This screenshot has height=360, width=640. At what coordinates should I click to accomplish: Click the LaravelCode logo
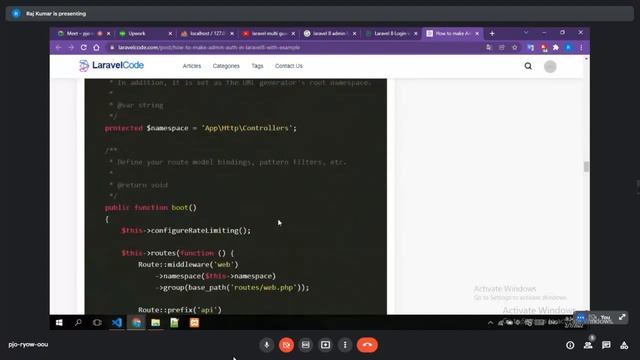pos(111,65)
